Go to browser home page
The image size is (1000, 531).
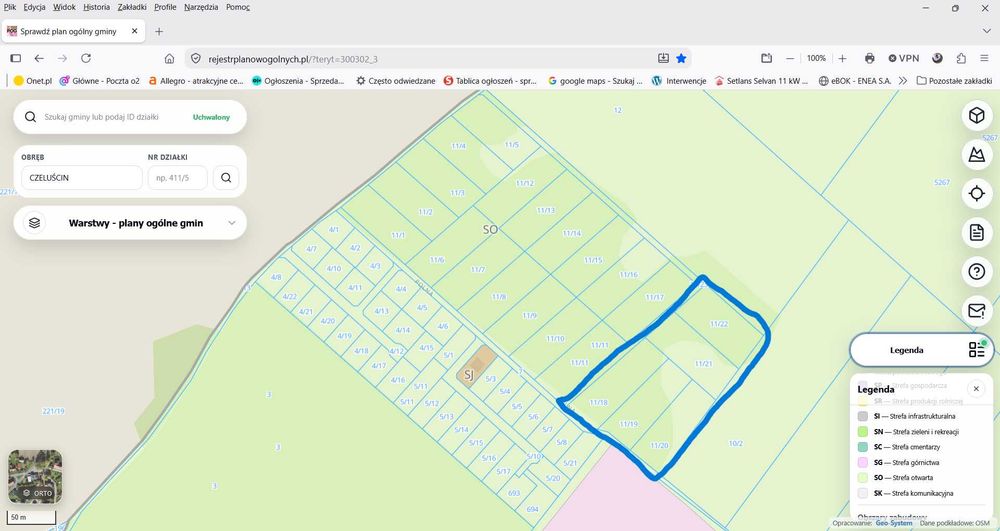169,58
